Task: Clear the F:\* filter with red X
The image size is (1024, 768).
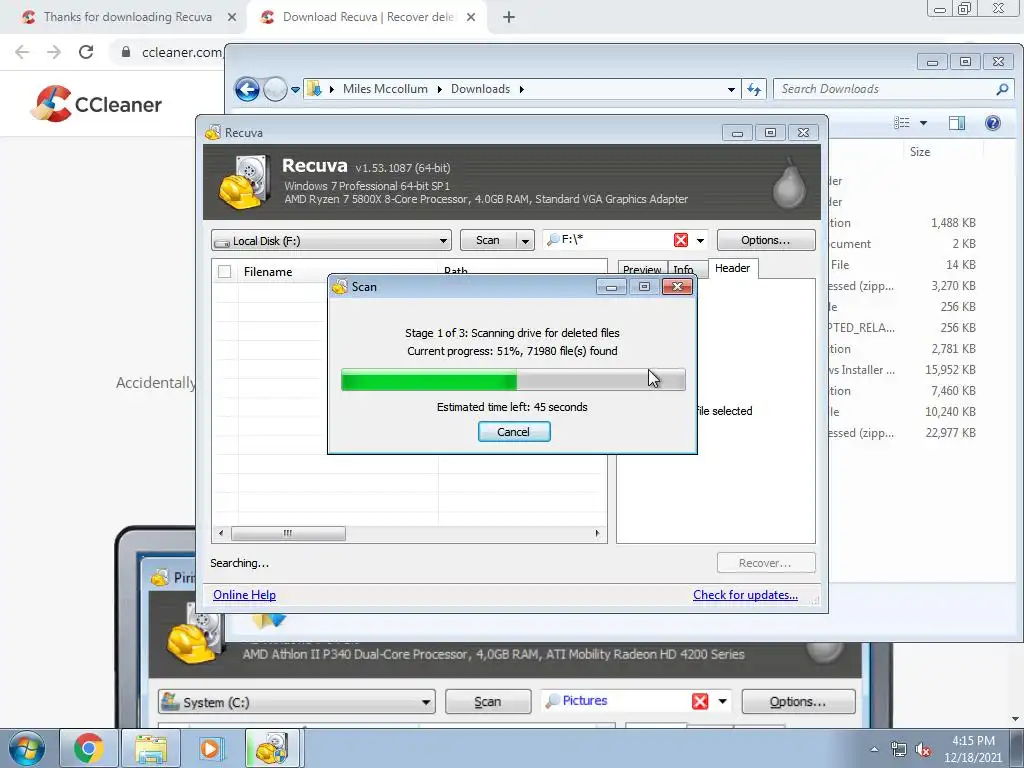Action: click(x=680, y=240)
